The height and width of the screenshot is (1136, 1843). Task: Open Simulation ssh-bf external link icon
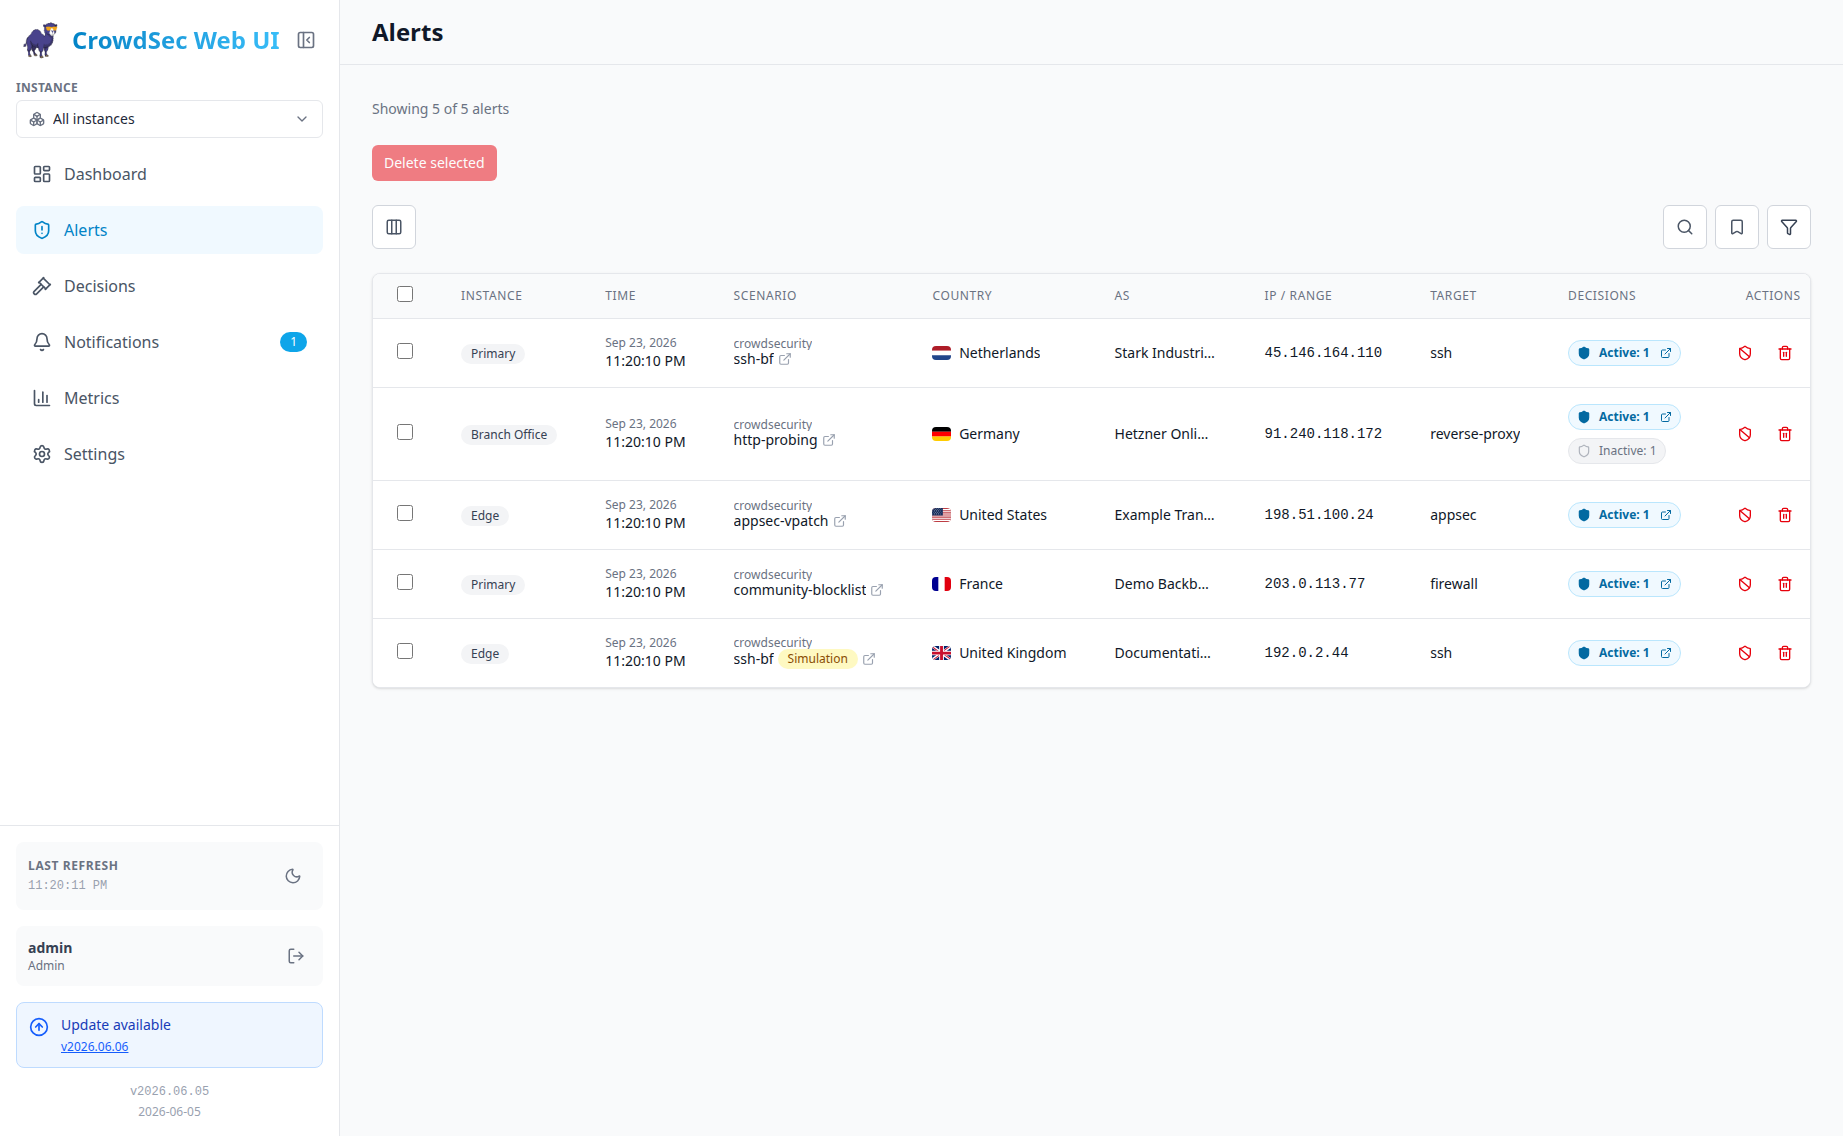point(869,659)
